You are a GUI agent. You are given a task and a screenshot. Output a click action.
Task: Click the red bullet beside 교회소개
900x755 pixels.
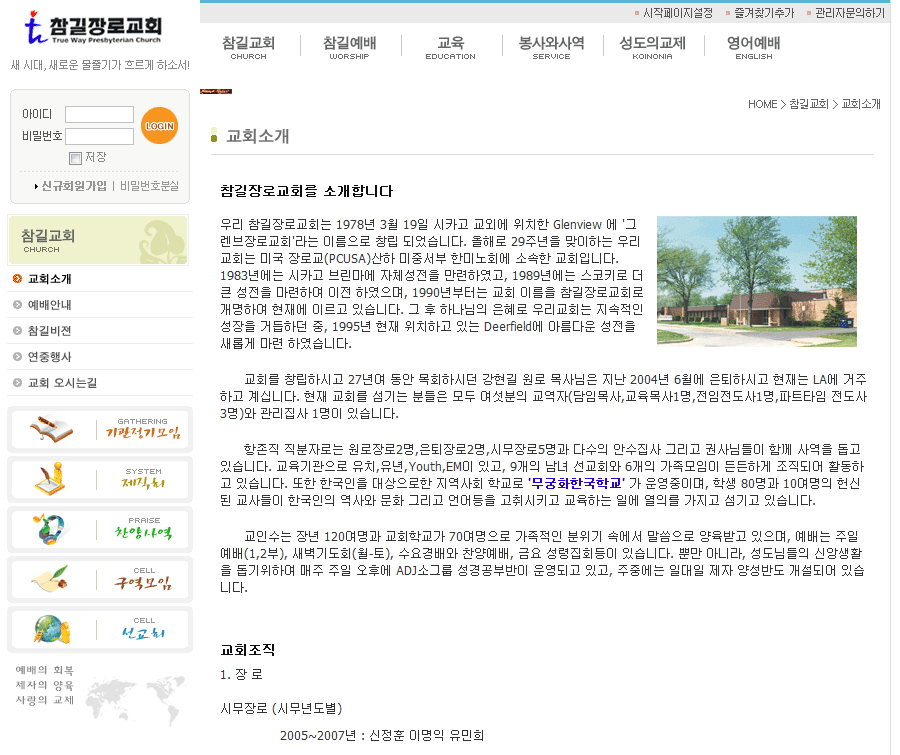(x=18, y=279)
